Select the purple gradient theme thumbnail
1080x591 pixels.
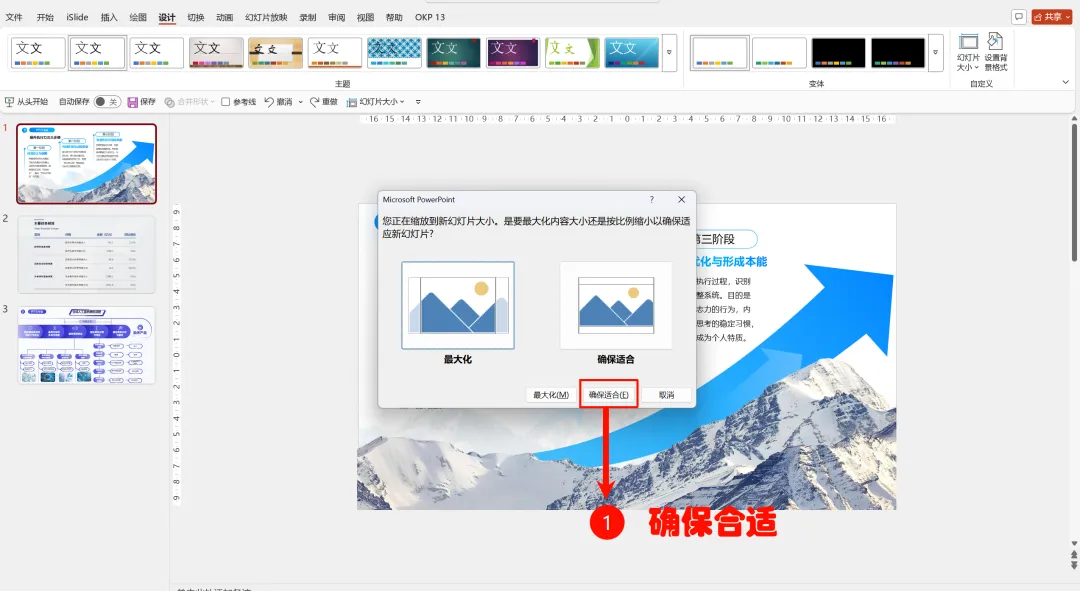(513, 53)
